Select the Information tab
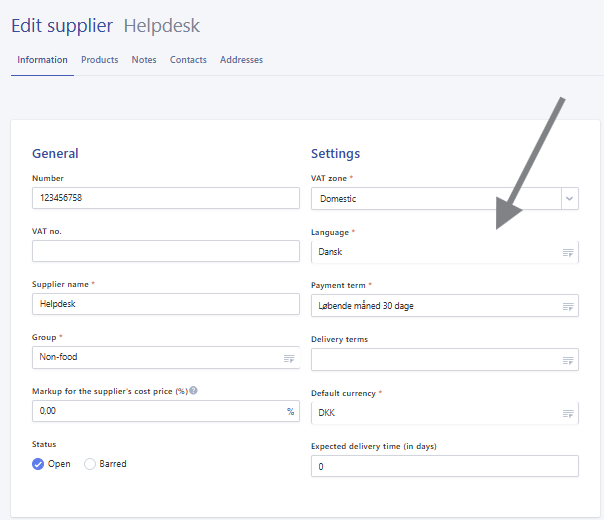This screenshot has height=520, width=604. click(x=42, y=60)
